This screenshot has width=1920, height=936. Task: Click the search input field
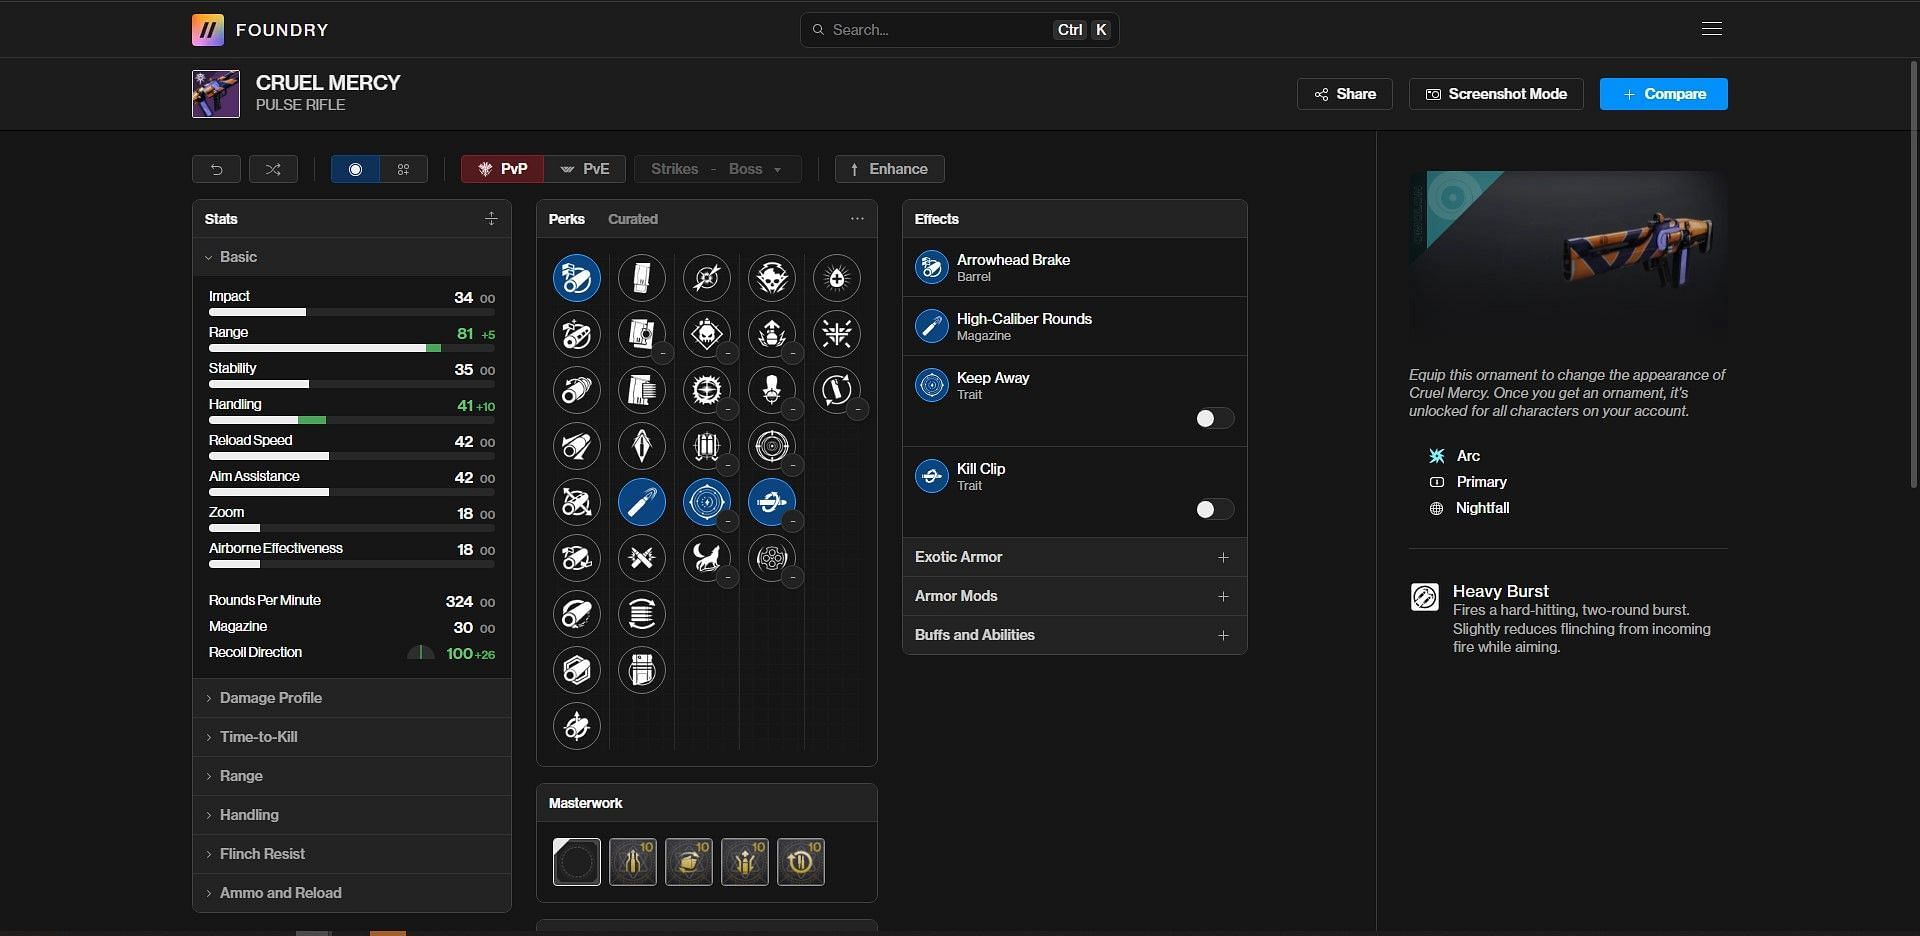(940, 30)
